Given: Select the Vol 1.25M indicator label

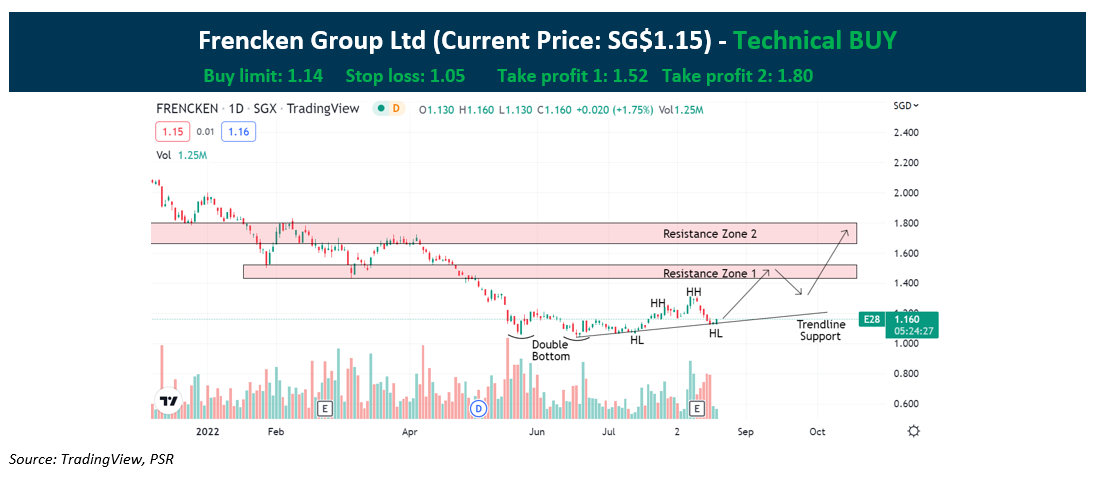Looking at the screenshot, I should (x=181, y=155).
